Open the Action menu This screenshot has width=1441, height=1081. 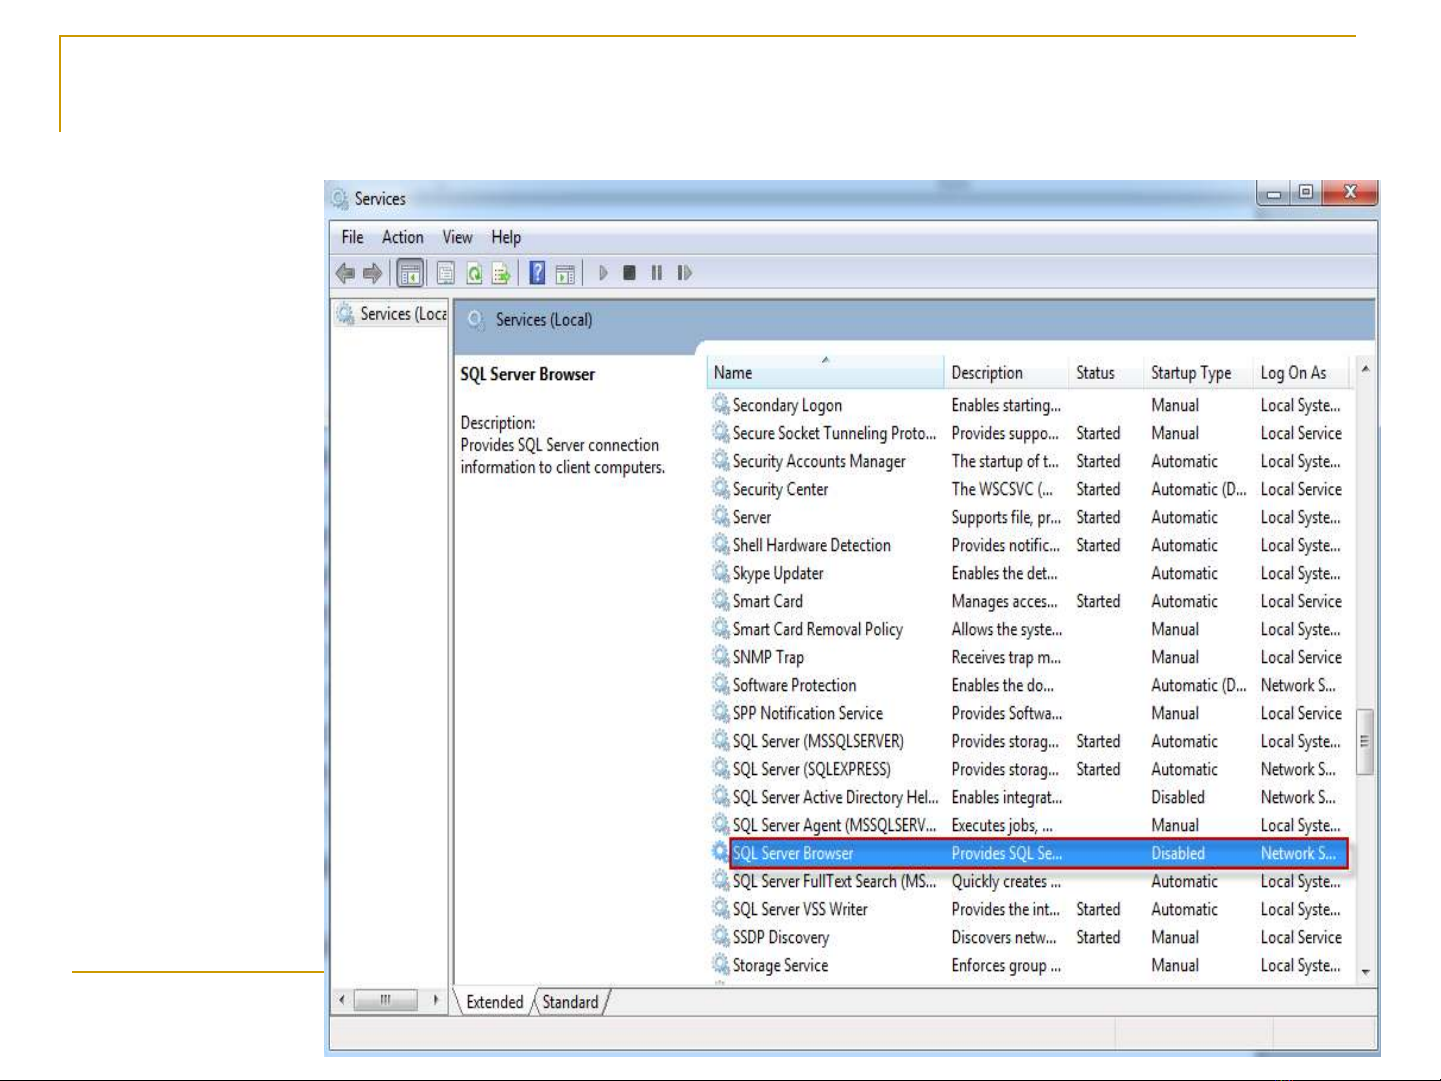pyautogui.click(x=402, y=237)
